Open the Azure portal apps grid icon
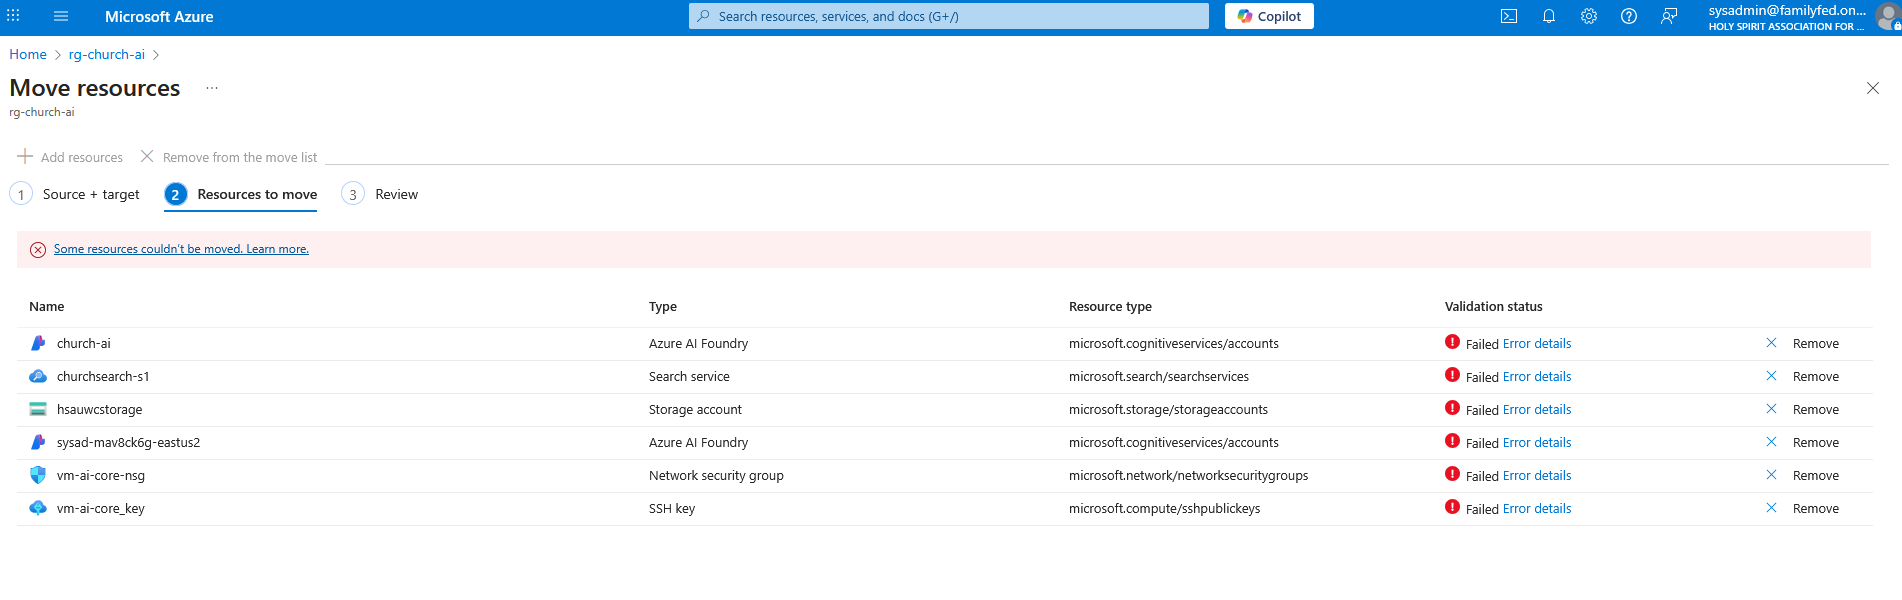The height and width of the screenshot is (600, 1902). click(x=13, y=16)
